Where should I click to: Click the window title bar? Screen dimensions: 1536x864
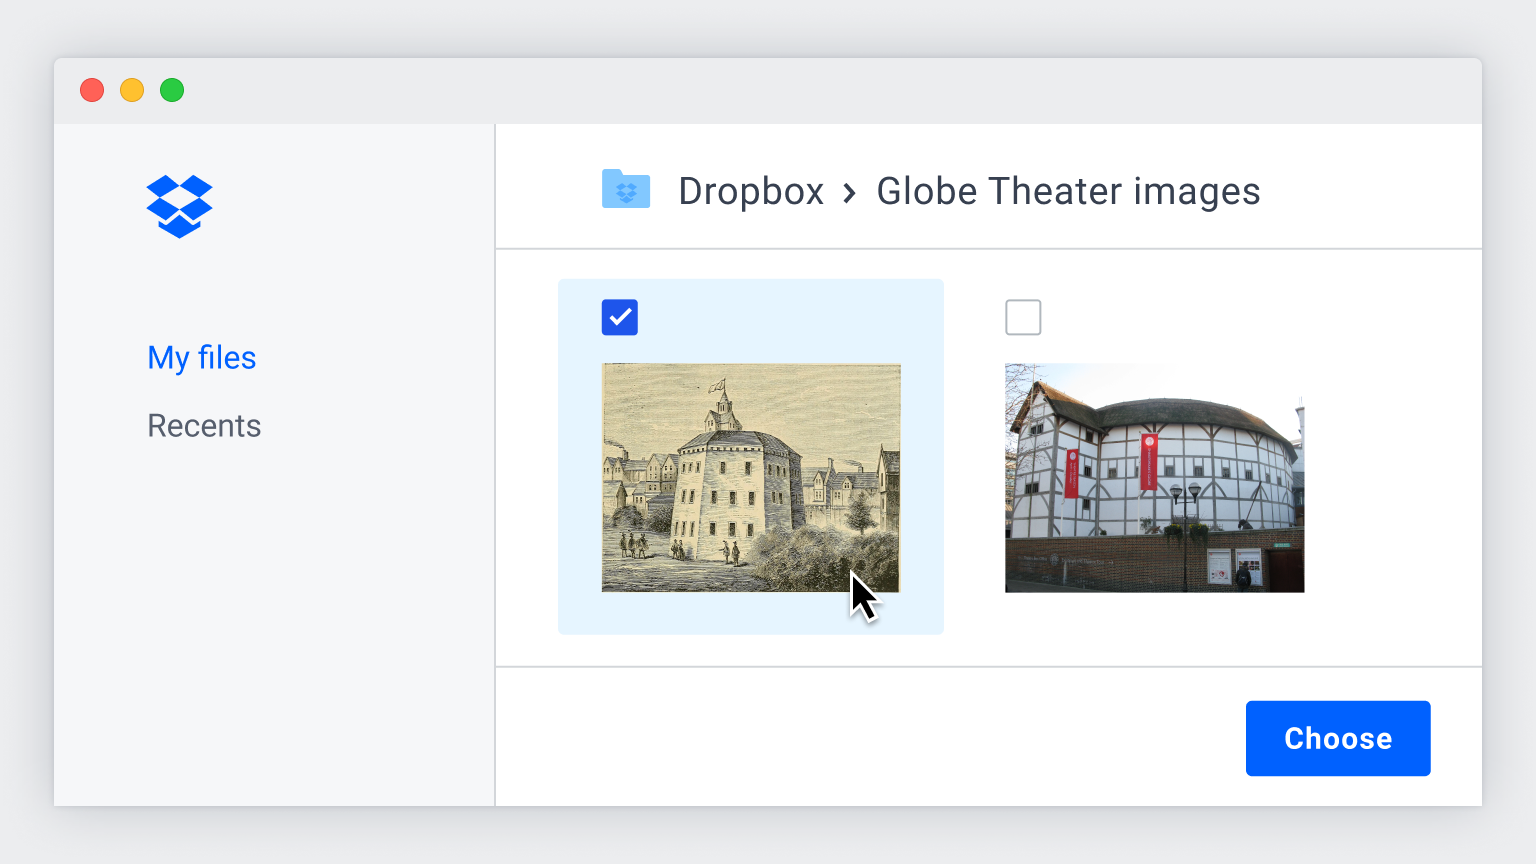pos(800,90)
